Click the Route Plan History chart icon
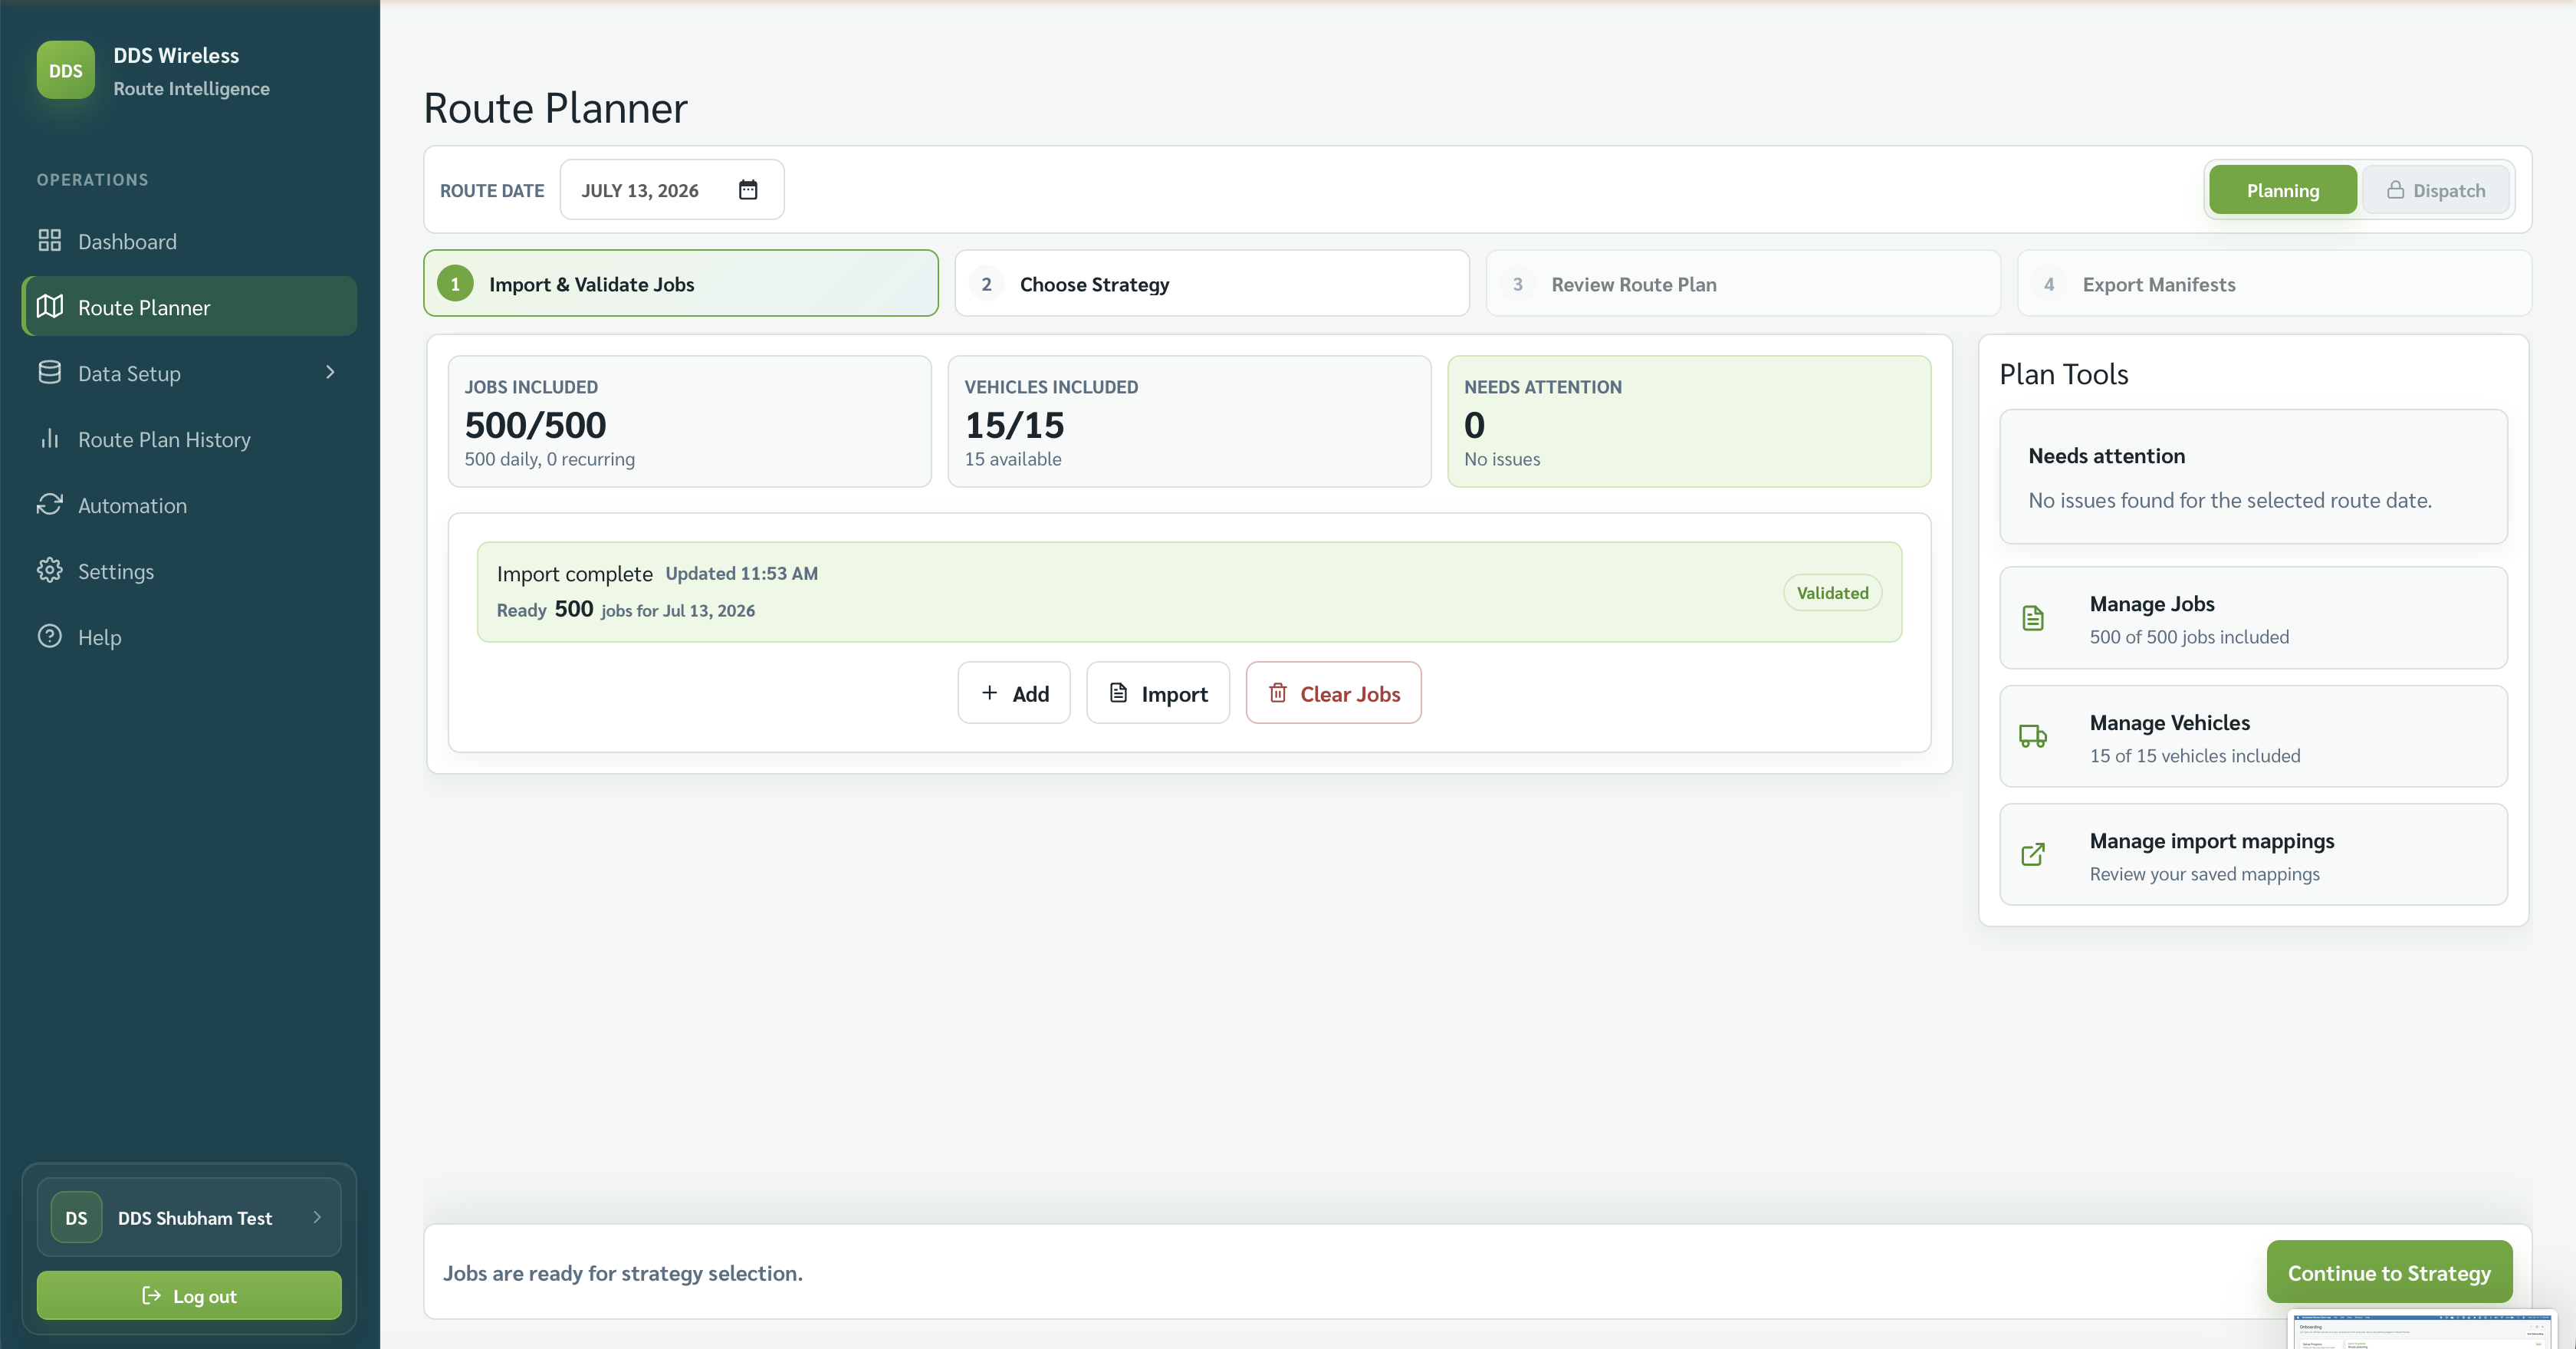The image size is (2576, 1349). (x=49, y=439)
